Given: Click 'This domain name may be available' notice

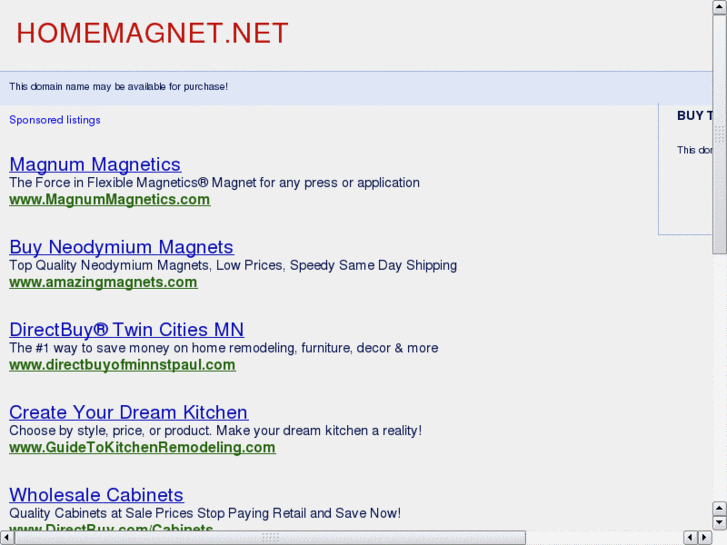Looking at the screenshot, I should 118,87.
